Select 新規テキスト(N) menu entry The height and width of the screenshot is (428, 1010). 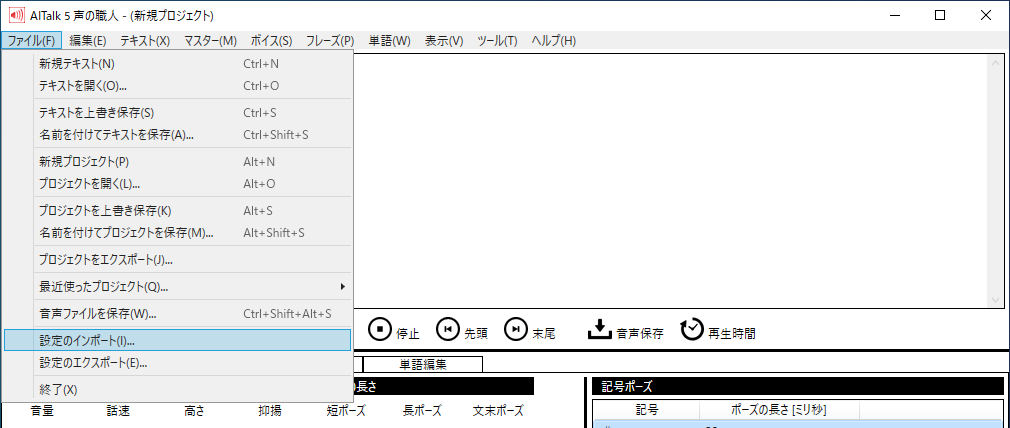coord(177,64)
